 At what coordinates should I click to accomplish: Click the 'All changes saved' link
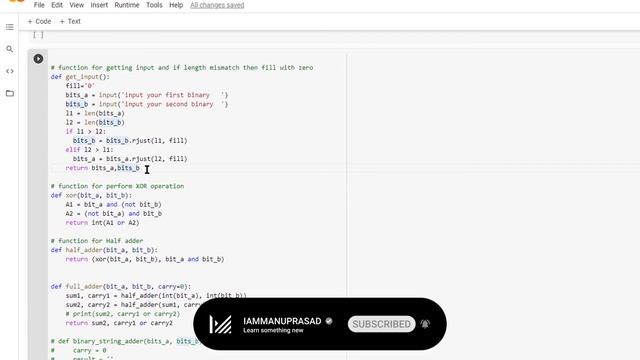(217, 5)
